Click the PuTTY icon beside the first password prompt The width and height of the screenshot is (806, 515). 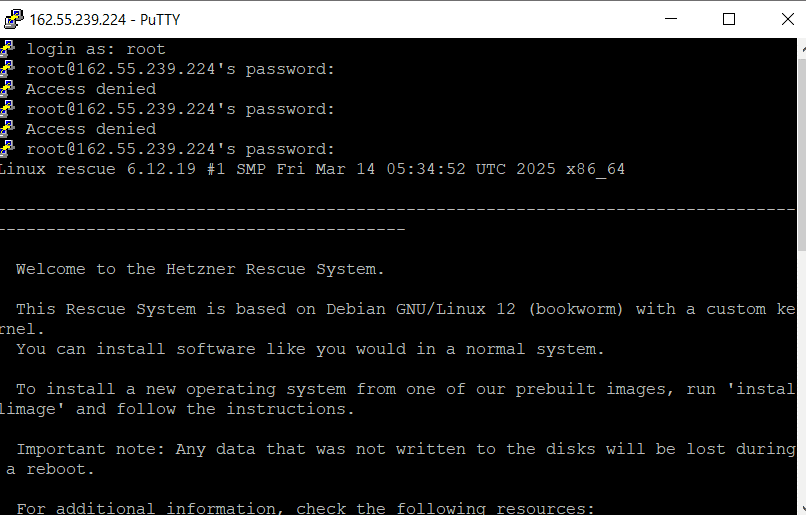coord(7,69)
